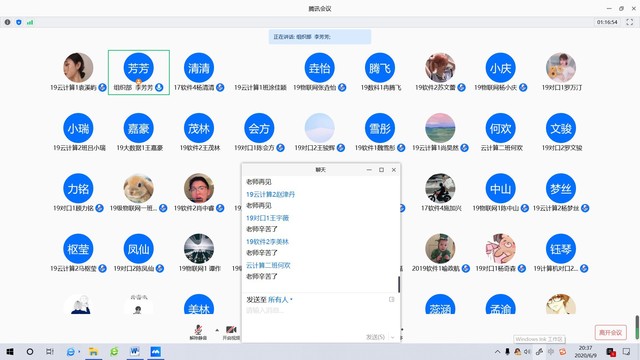This screenshot has height=360, width=640.
Task: Select the 小瑞 participant avatar
Action: [78, 128]
